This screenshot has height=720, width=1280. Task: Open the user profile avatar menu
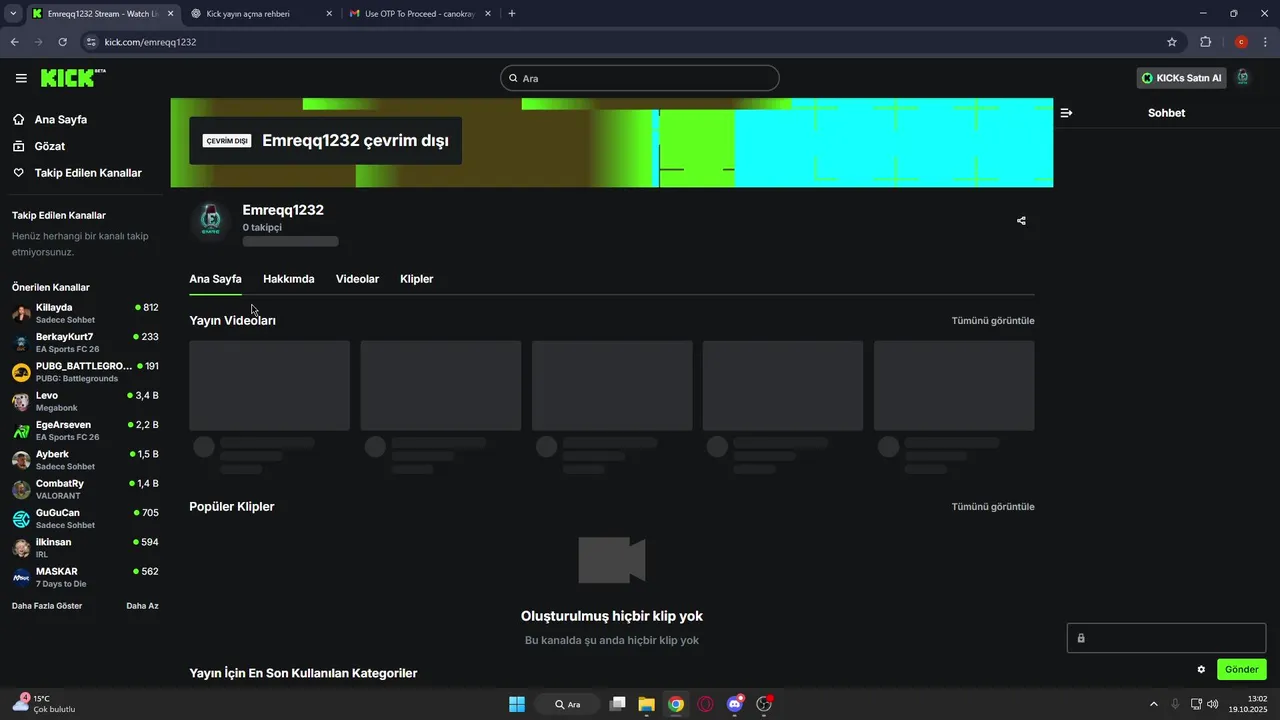pos(1243,77)
